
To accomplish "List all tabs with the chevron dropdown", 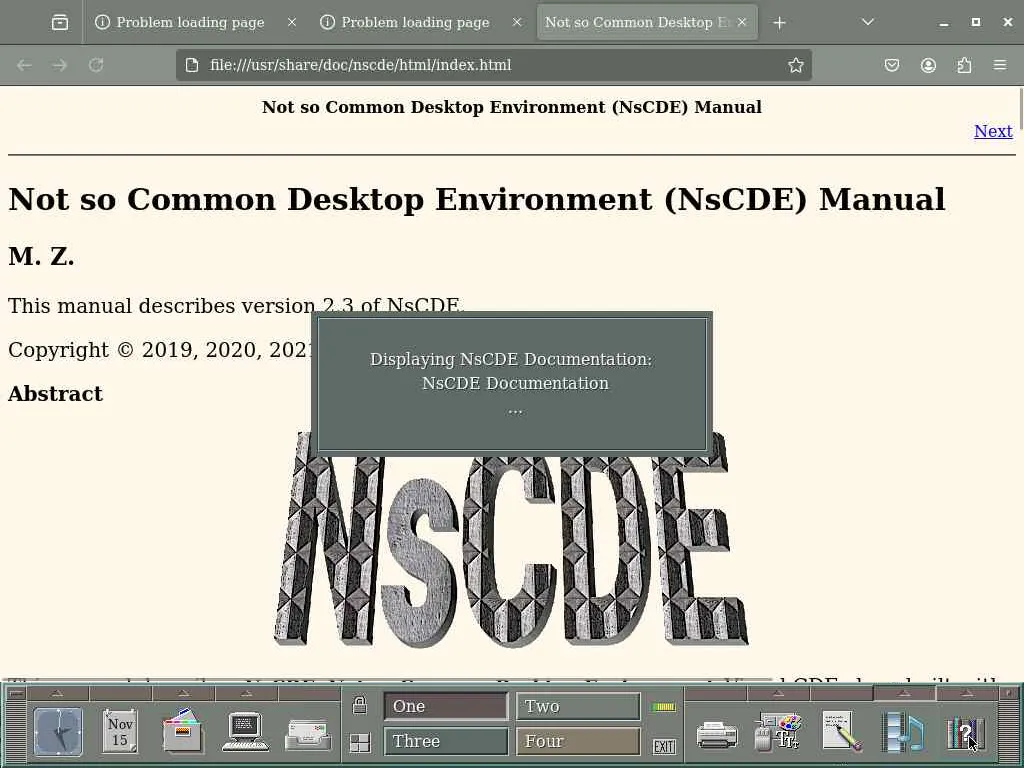I will [867, 22].
